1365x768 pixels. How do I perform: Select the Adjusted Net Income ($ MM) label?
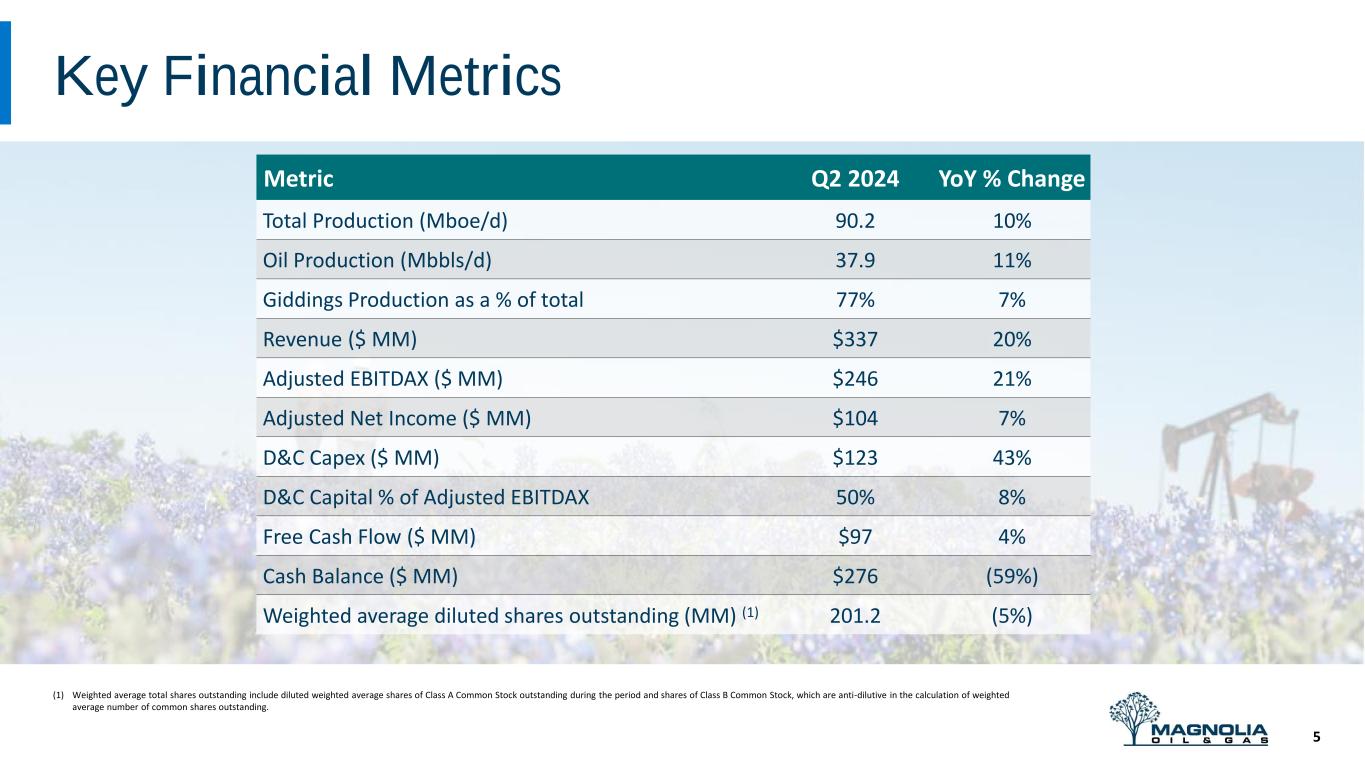pos(396,418)
